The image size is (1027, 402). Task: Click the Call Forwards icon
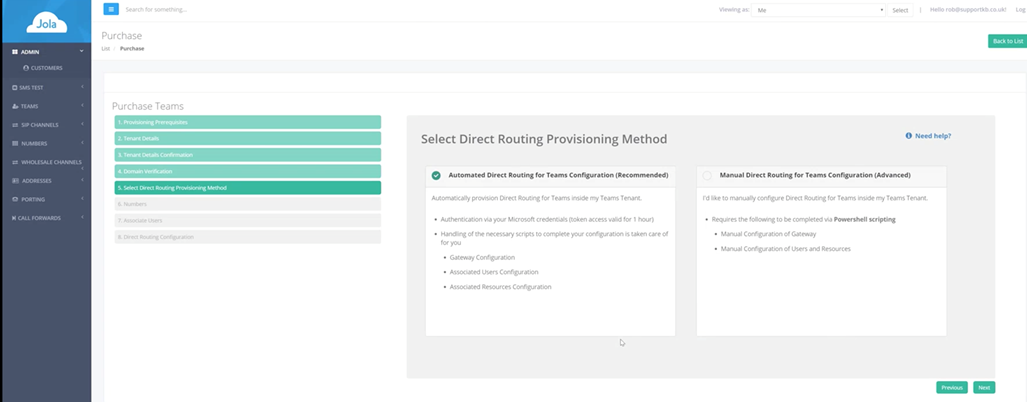[14, 218]
